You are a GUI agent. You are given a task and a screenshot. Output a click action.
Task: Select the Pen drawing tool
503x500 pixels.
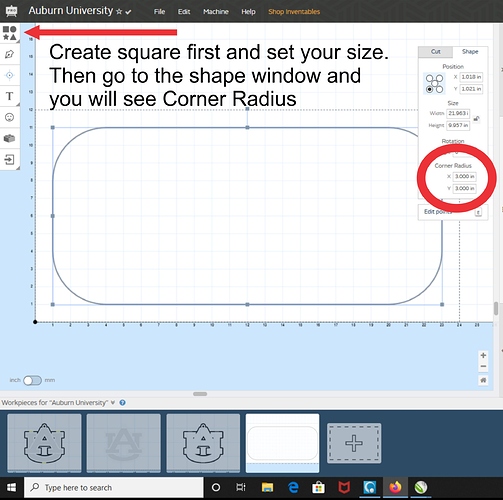9,54
